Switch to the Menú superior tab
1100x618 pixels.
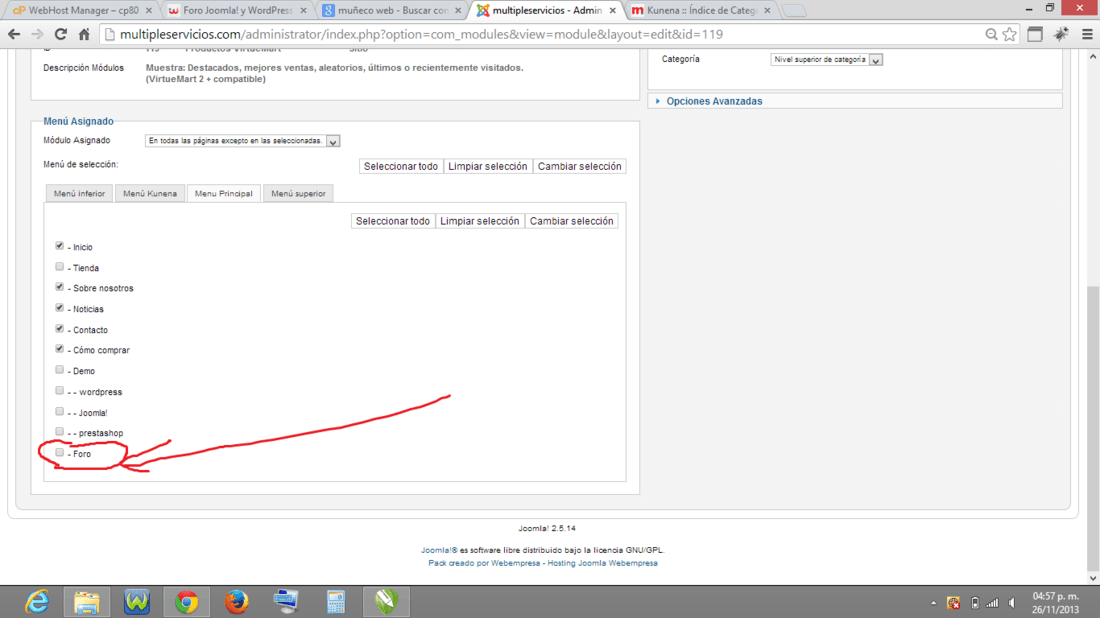(298, 194)
